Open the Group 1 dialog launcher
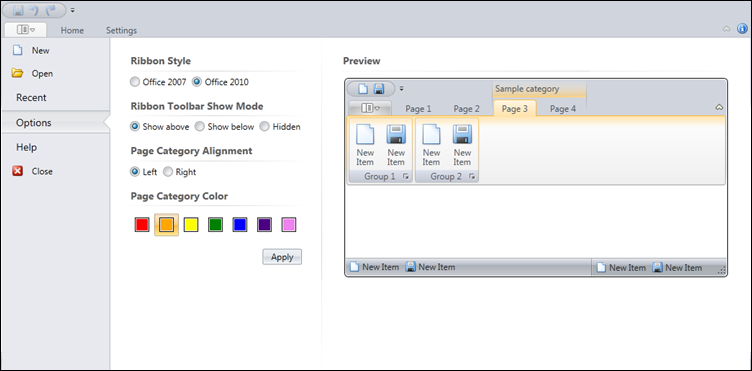Image resolution: width=752 pixels, height=371 pixels. click(x=406, y=177)
